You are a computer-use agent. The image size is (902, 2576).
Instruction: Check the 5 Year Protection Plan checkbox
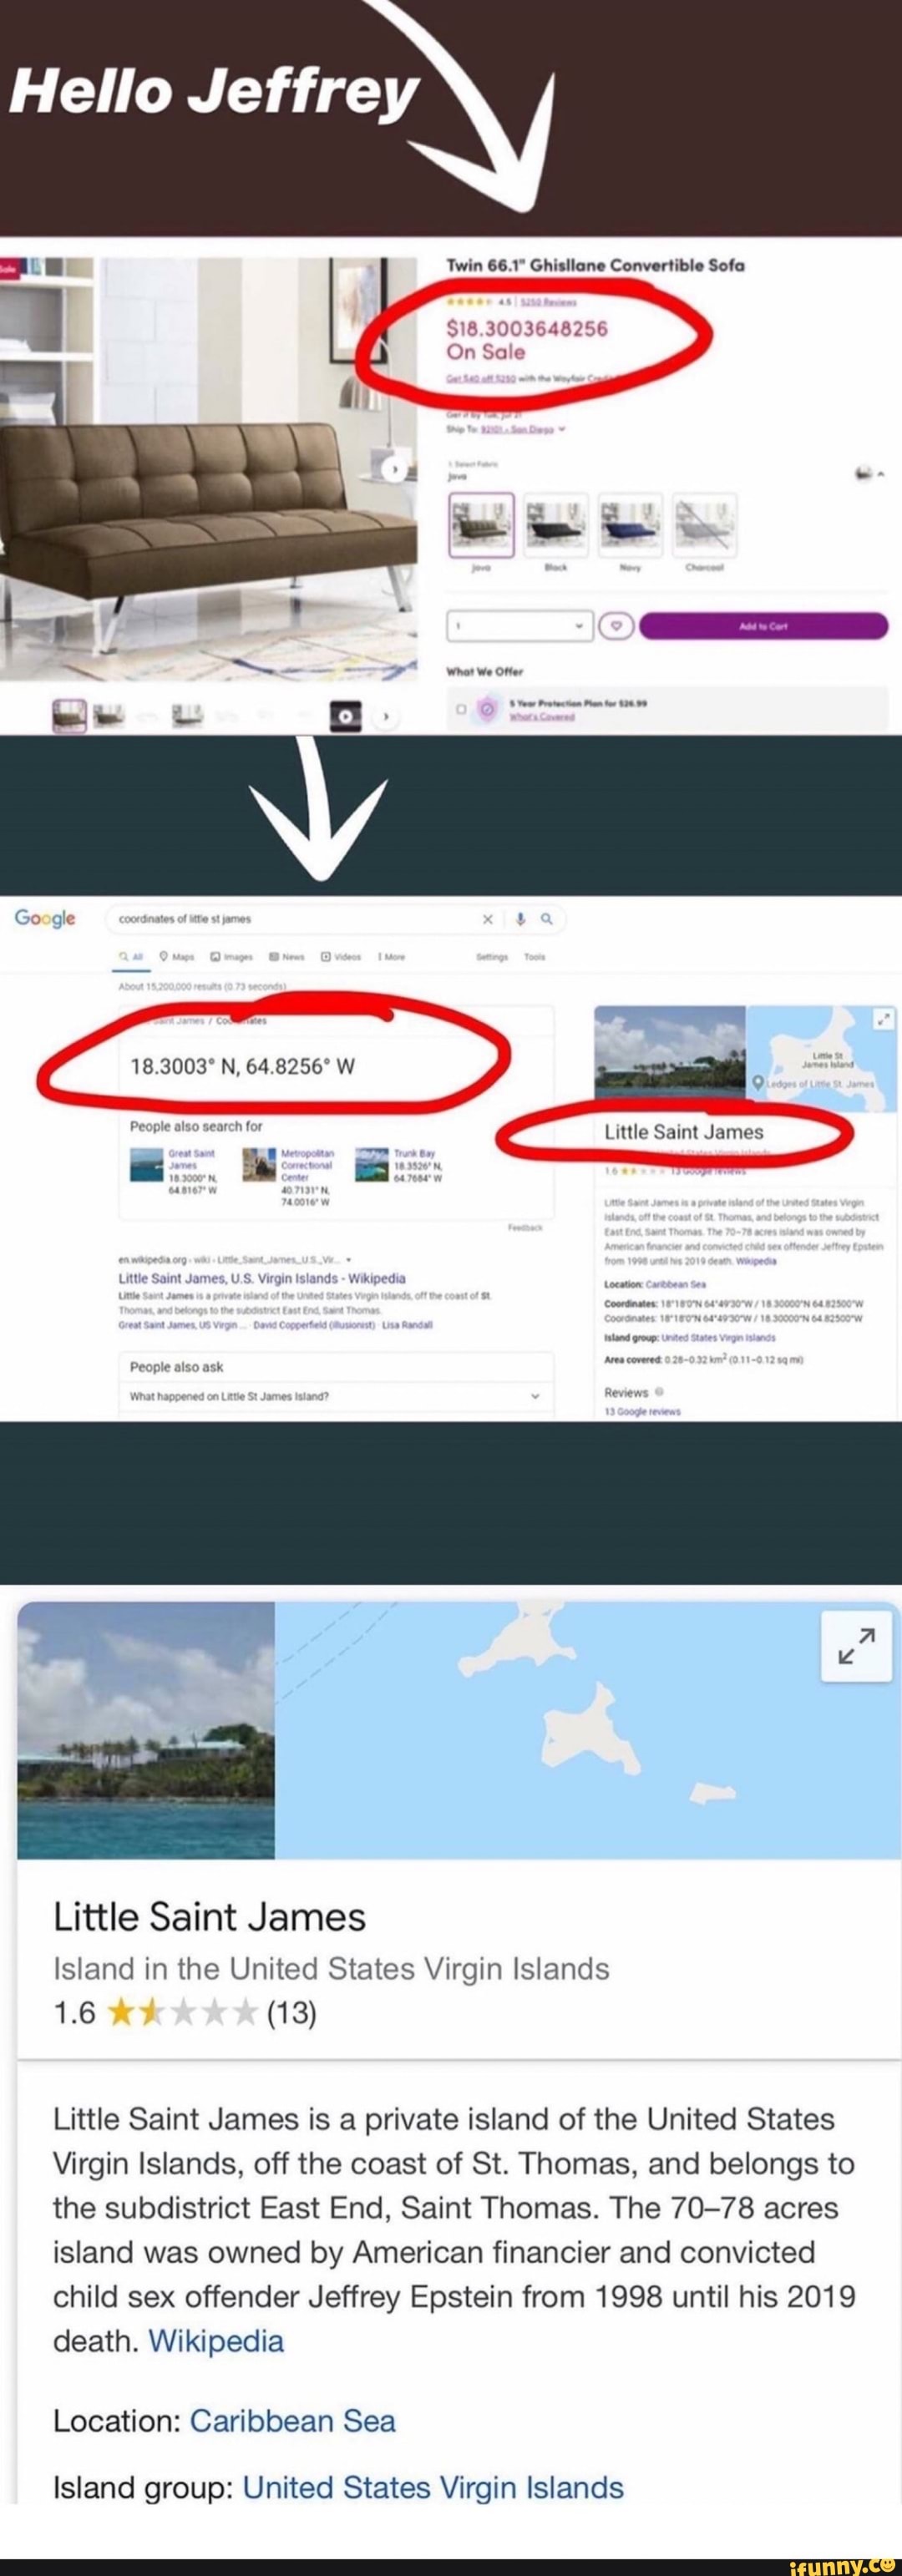click(460, 709)
